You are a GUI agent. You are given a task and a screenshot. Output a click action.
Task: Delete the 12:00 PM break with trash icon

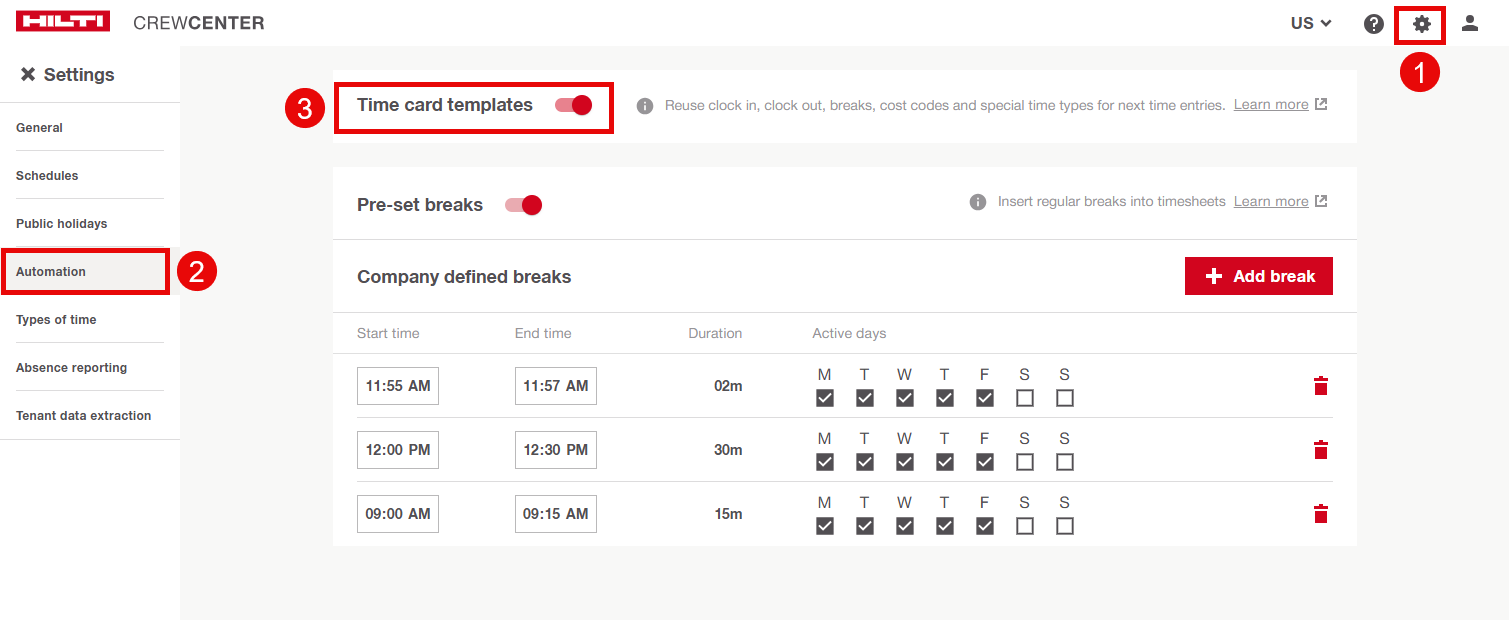tap(1320, 450)
